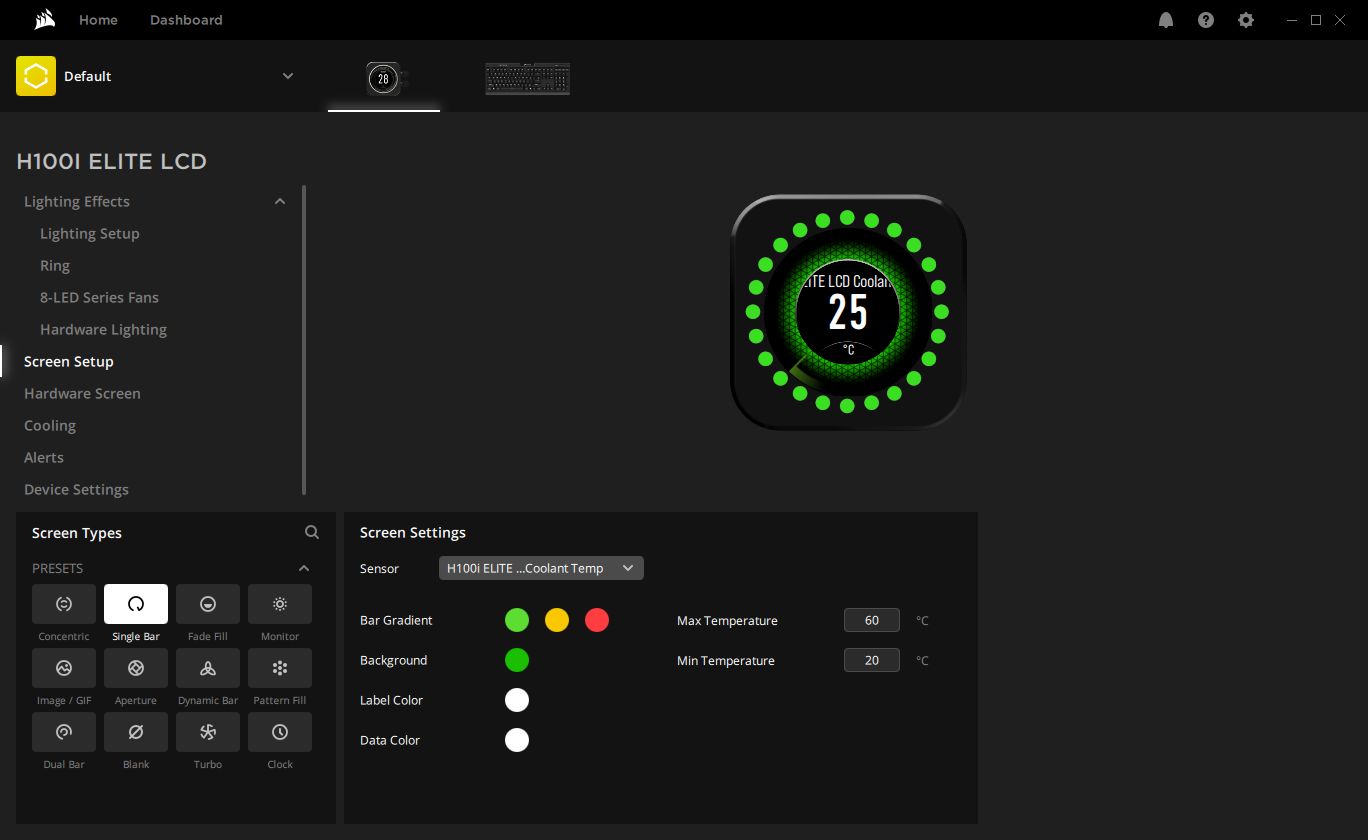Select Screen Setup in sidebar
This screenshot has height=840, width=1368.
pos(69,361)
